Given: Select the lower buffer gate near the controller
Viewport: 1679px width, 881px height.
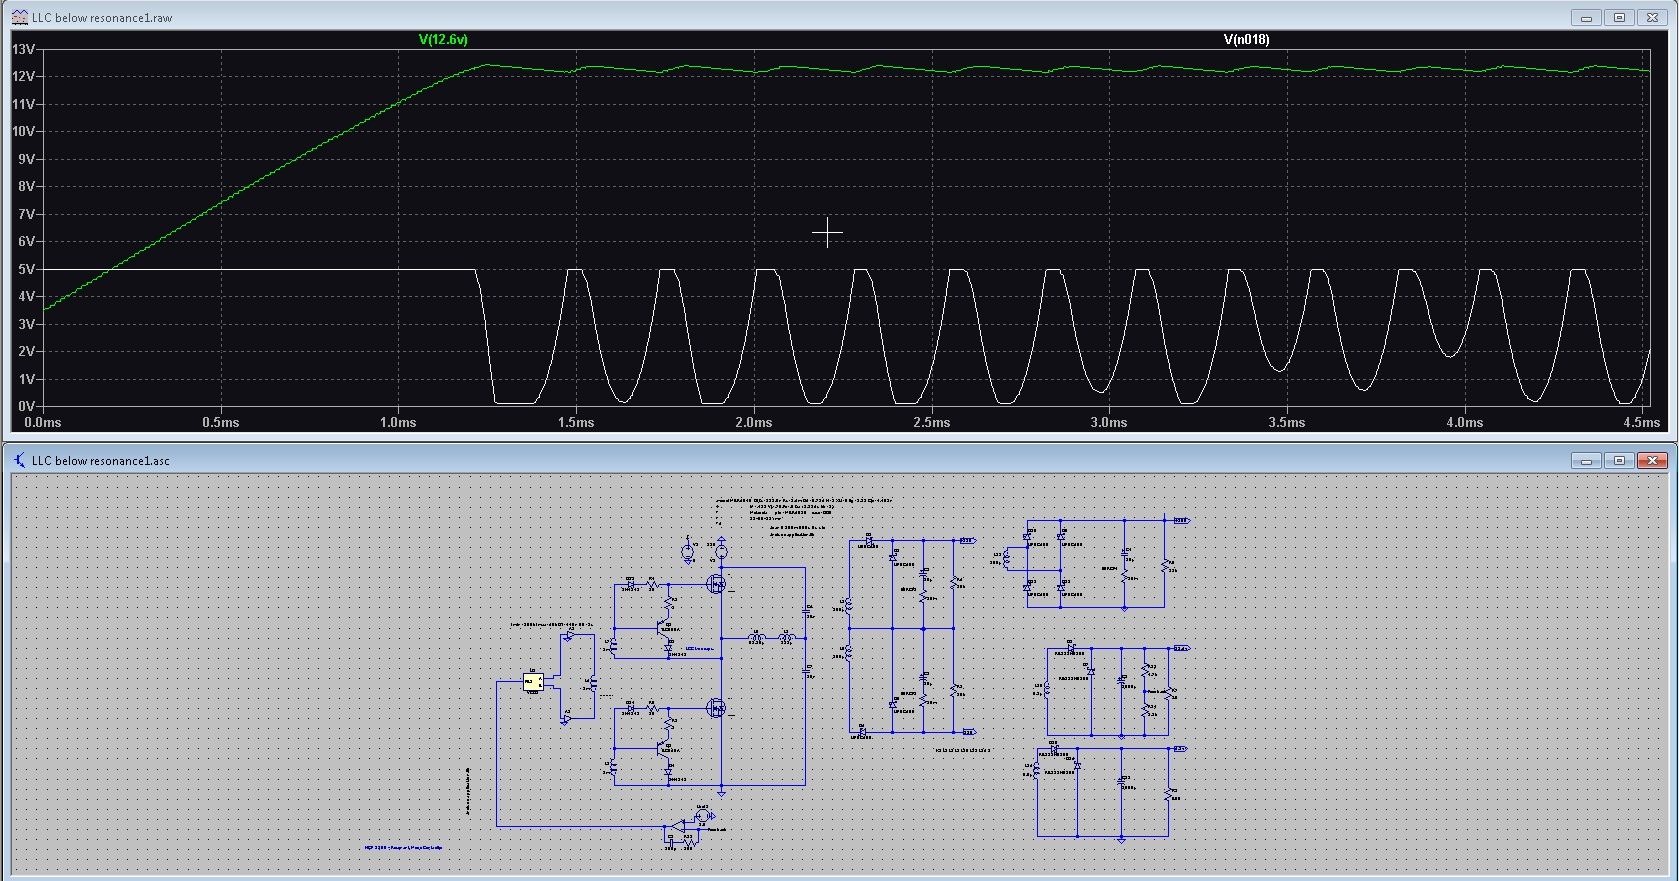Looking at the screenshot, I should (567, 719).
